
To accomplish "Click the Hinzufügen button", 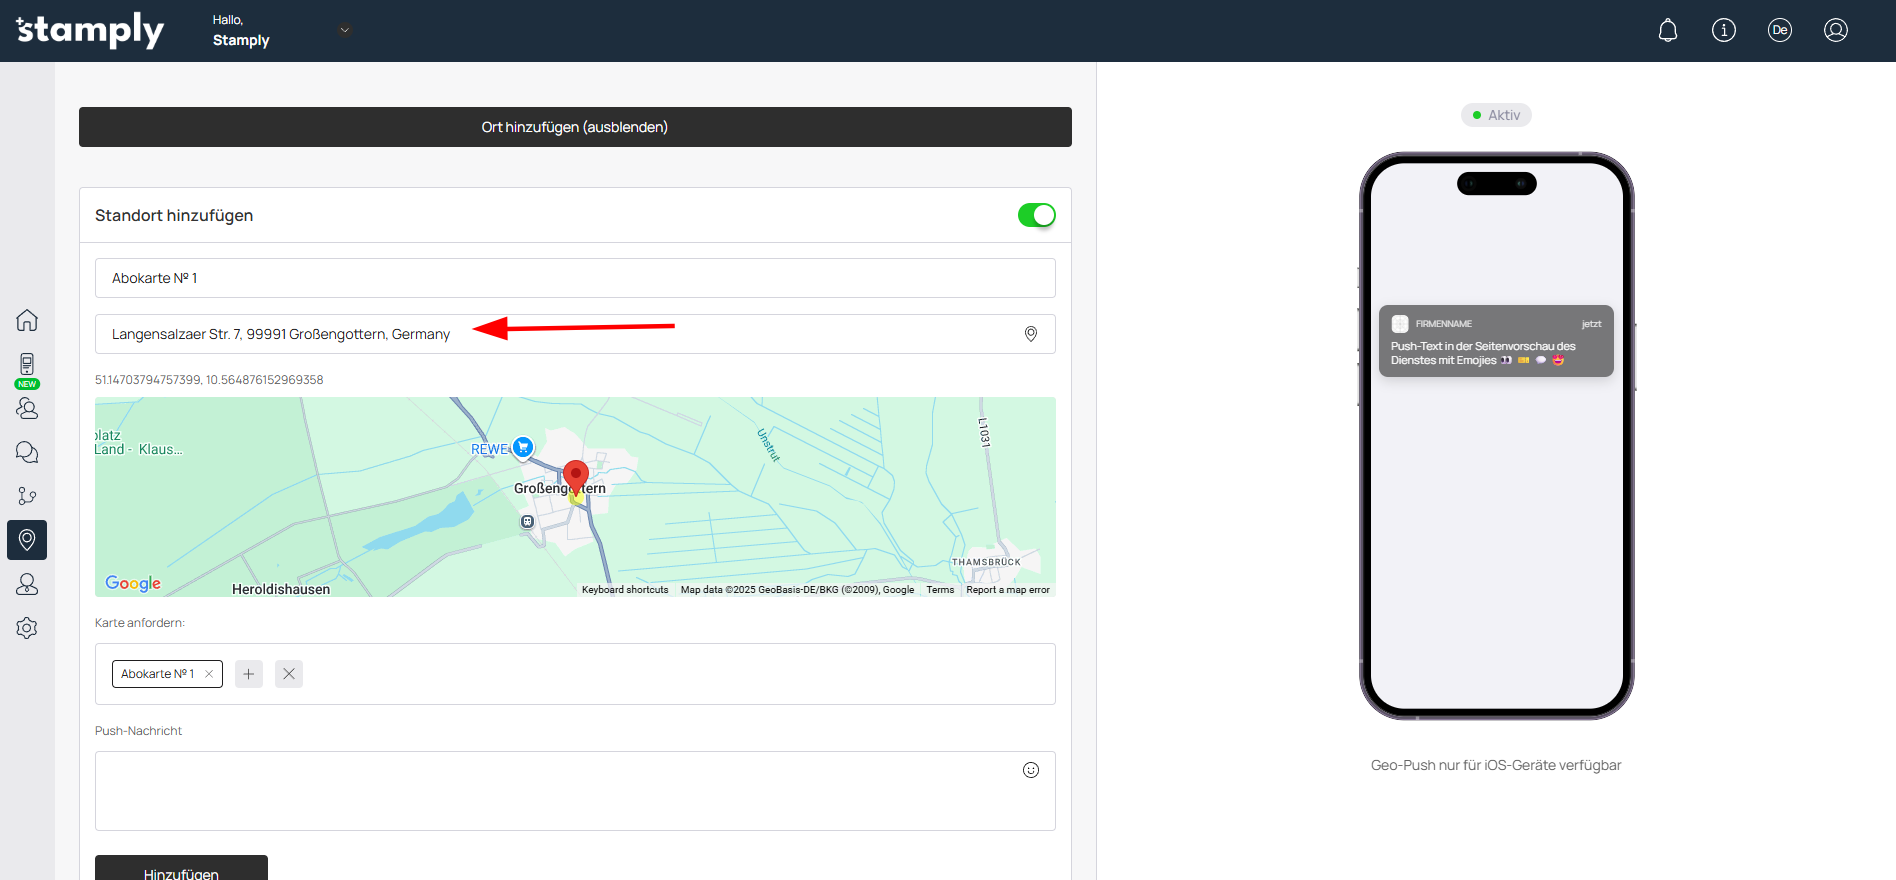I will pyautogui.click(x=181, y=869).
